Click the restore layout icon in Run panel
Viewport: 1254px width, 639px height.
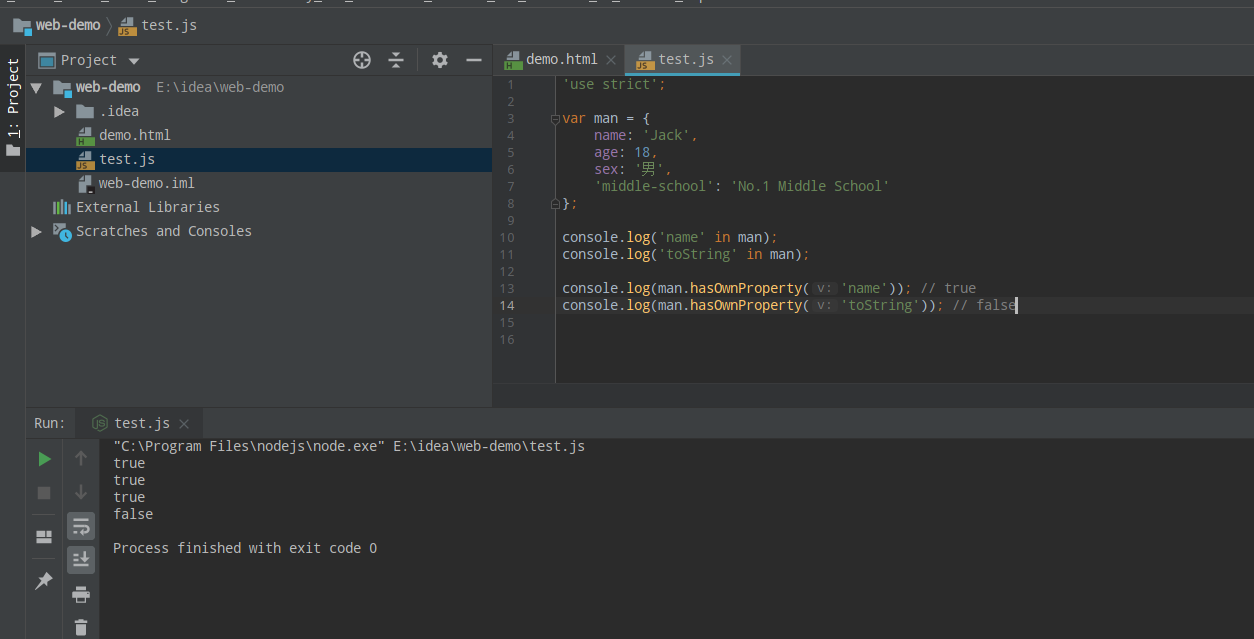[44, 537]
